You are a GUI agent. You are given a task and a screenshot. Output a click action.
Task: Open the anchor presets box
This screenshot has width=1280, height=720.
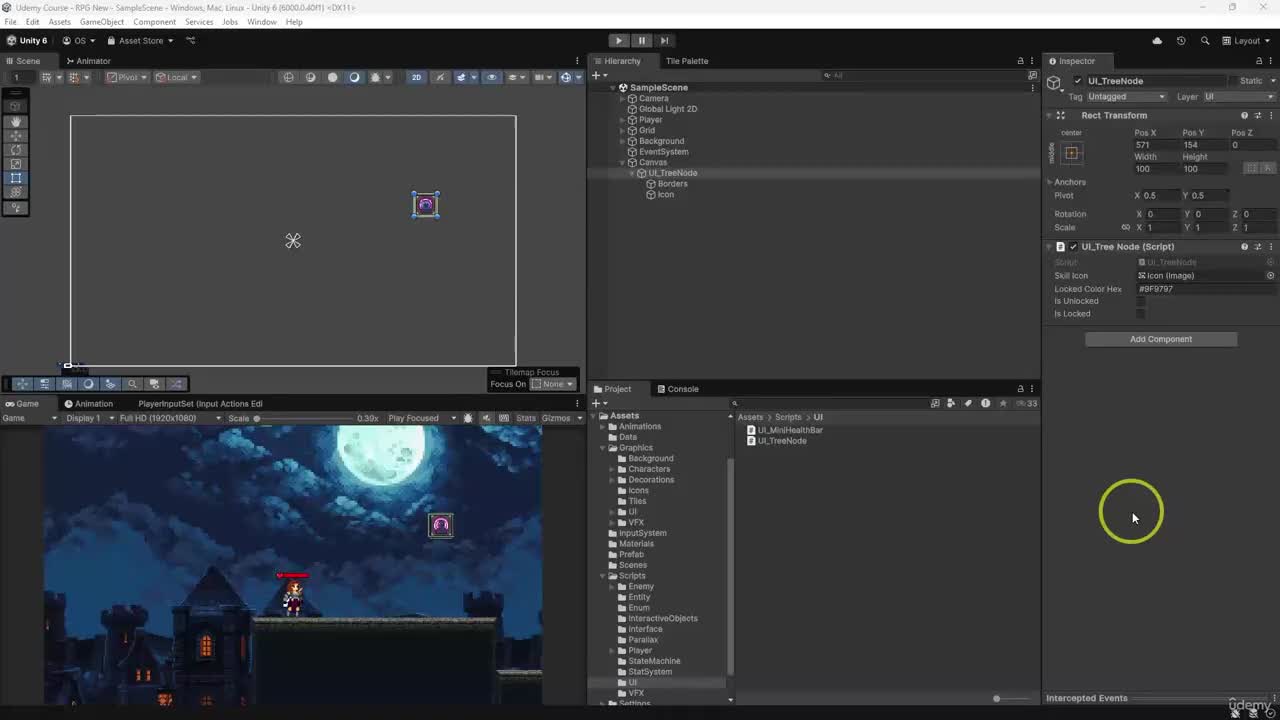click(1071, 153)
